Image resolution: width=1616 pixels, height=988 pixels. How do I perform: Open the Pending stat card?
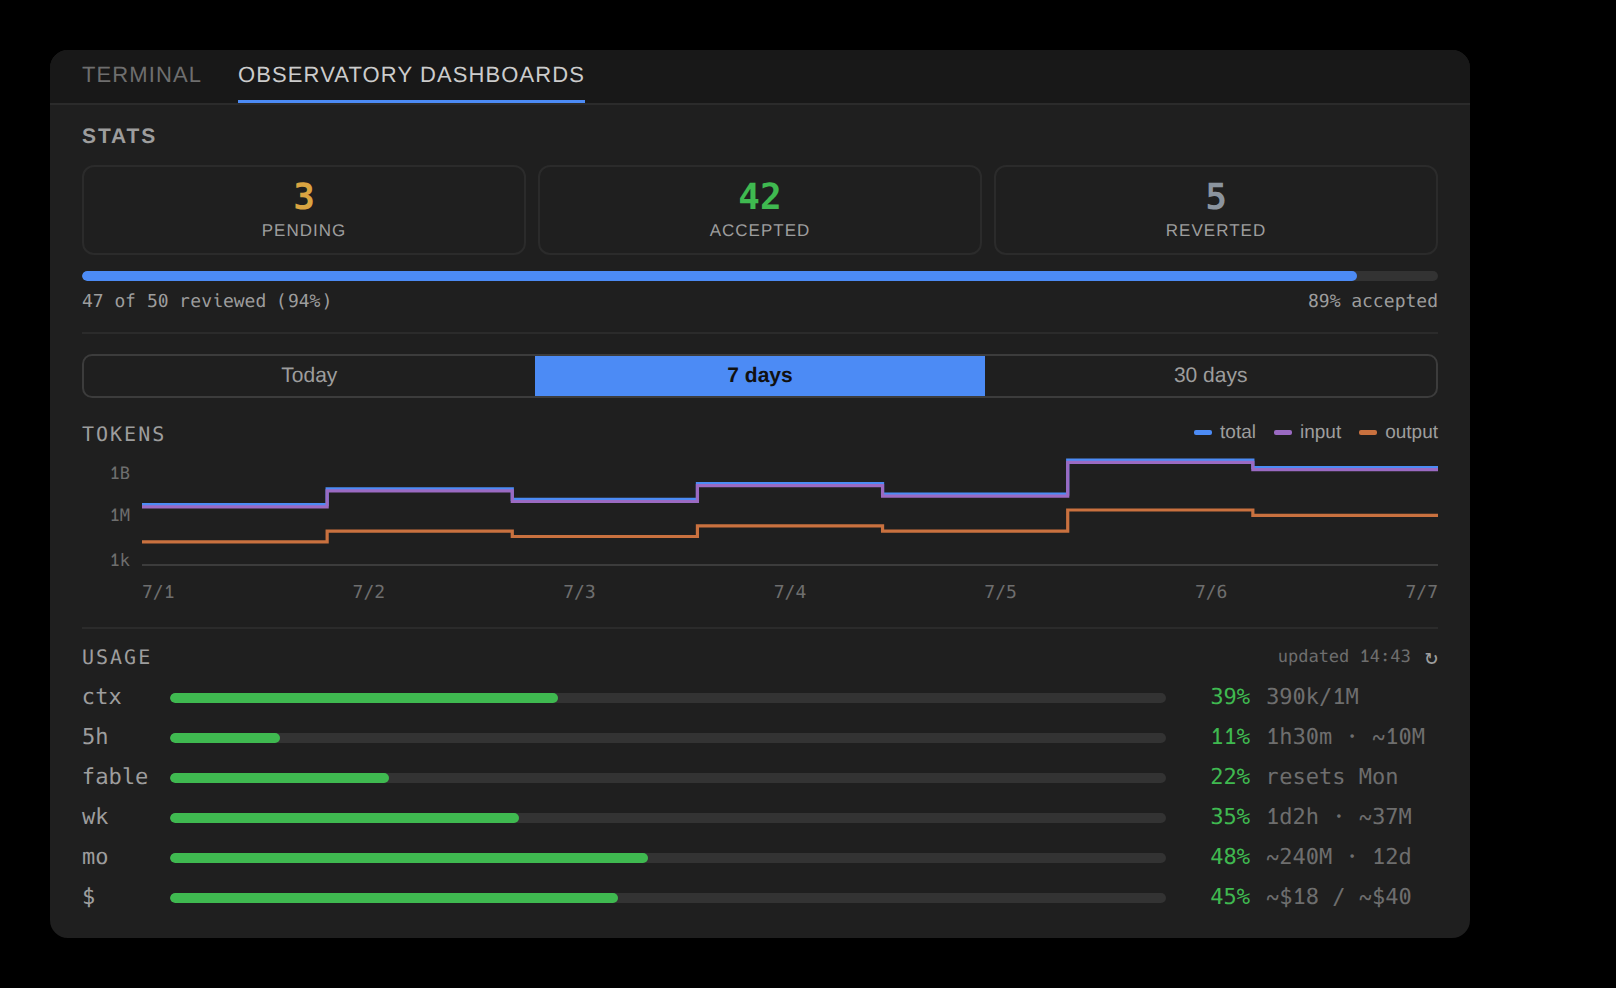(x=304, y=210)
